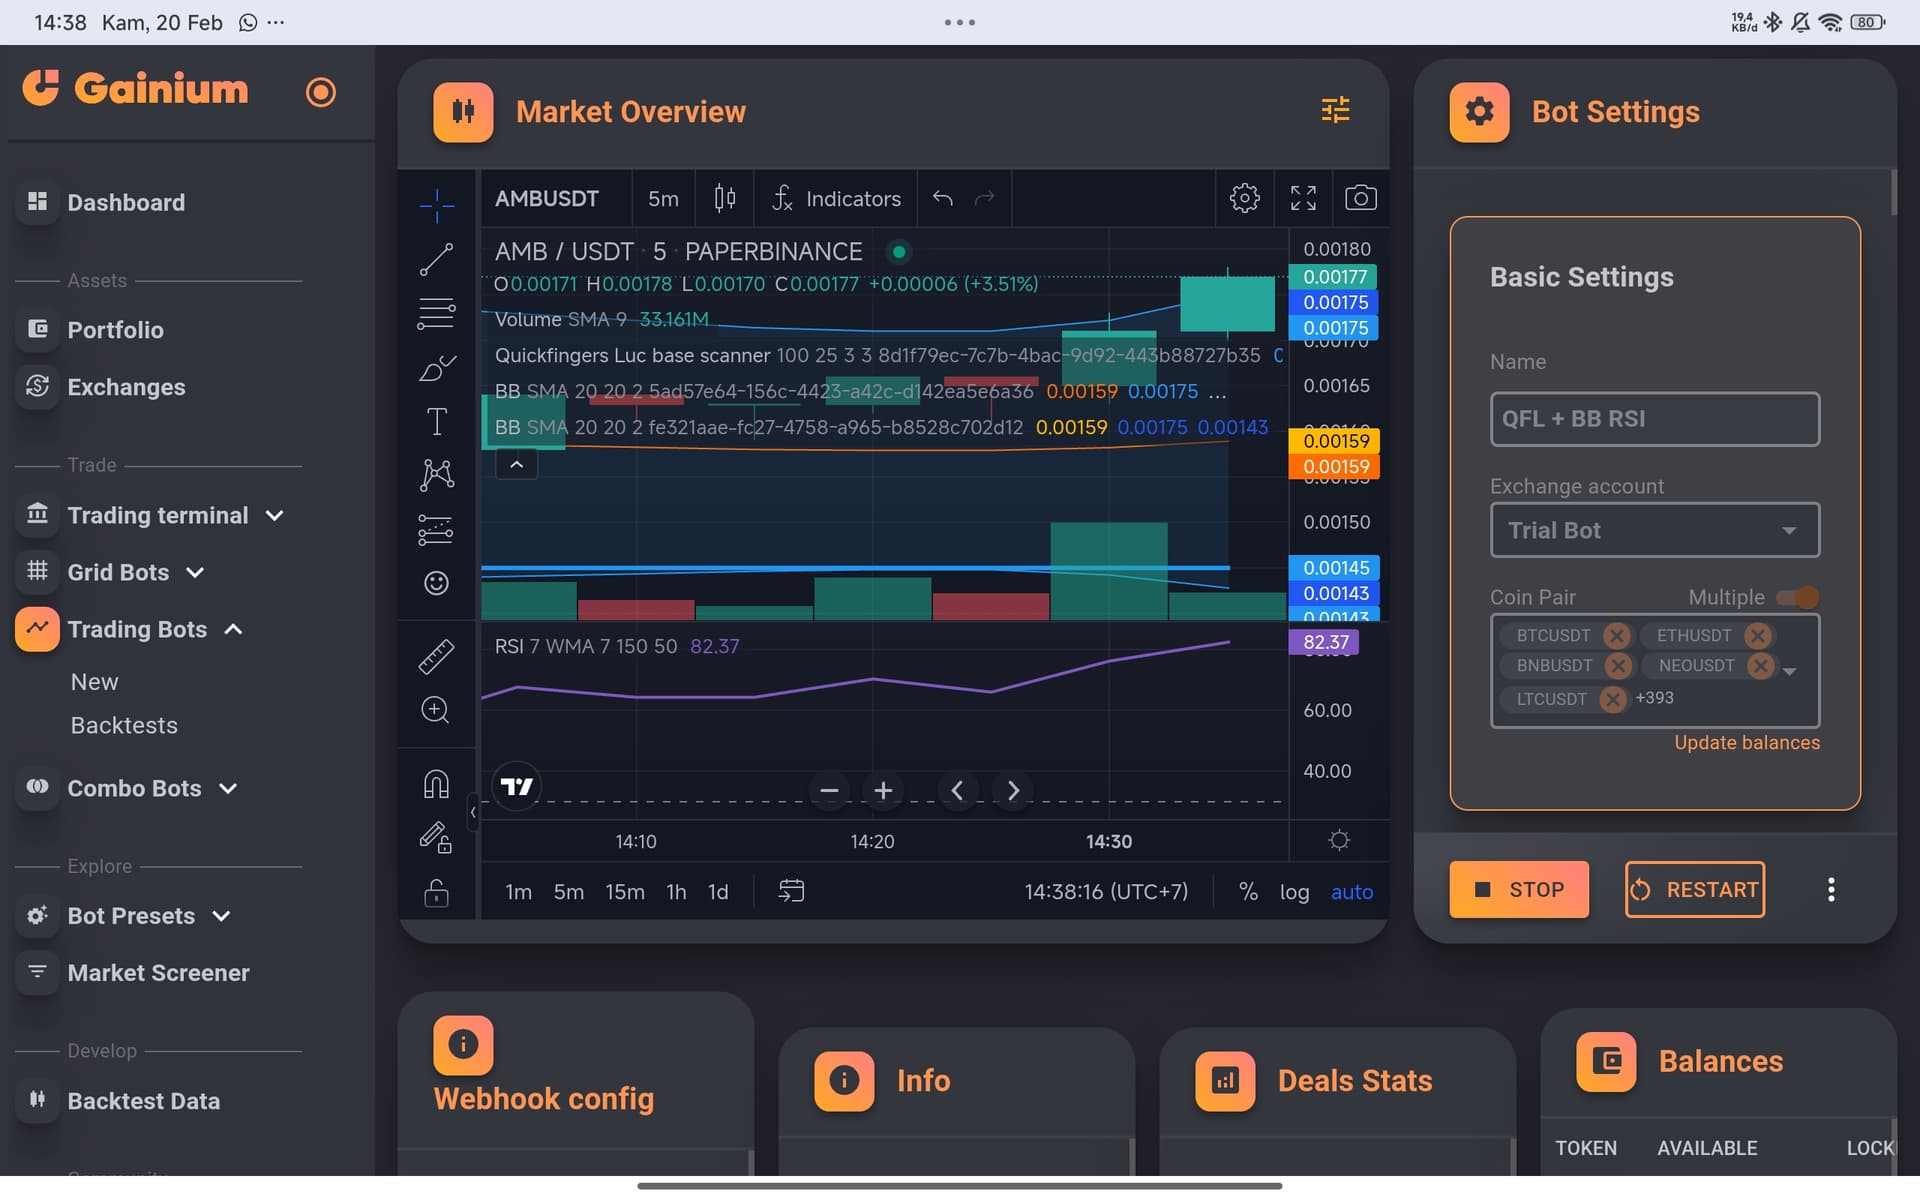Enter fullscreen chart mode
The width and height of the screenshot is (1920, 1200).
pos(1303,198)
